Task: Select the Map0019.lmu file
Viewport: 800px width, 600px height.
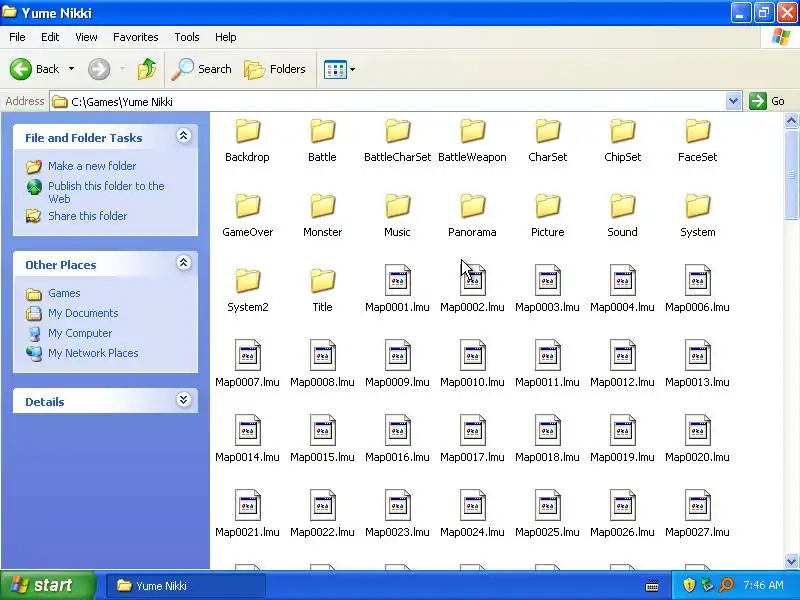Action: coord(622,439)
